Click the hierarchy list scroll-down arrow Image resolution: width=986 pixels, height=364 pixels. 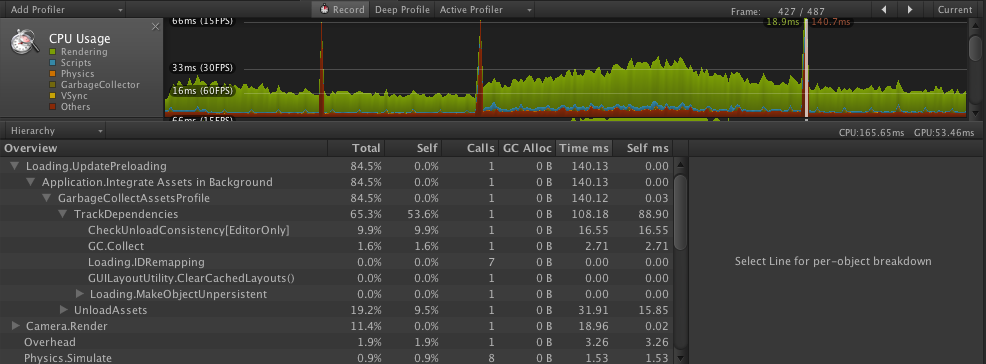coord(679,358)
